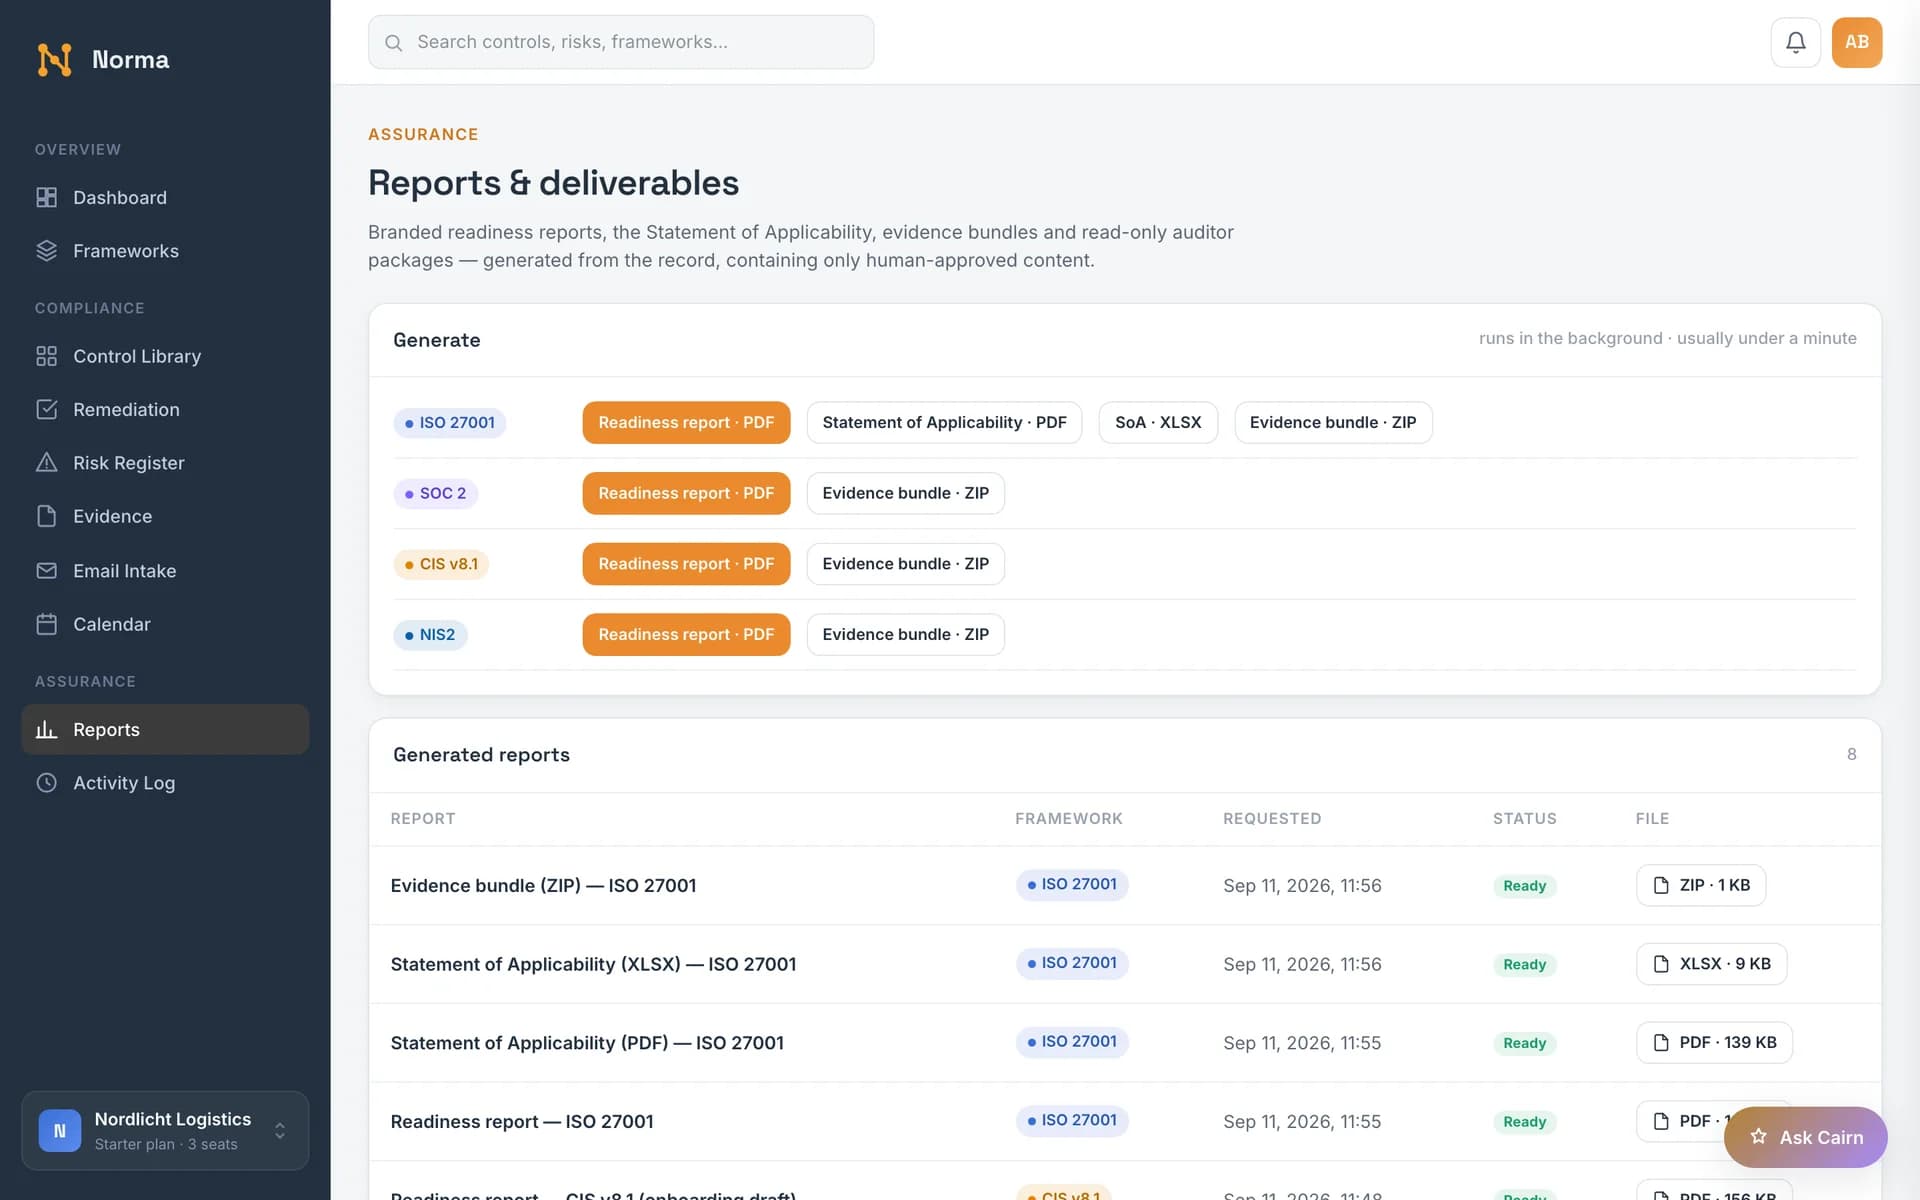The width and height of the screenshot is (1920, 1200).
Task: Generate ISO 27001 Evidence bundle ZIP
Action: tap(1333, 423)
